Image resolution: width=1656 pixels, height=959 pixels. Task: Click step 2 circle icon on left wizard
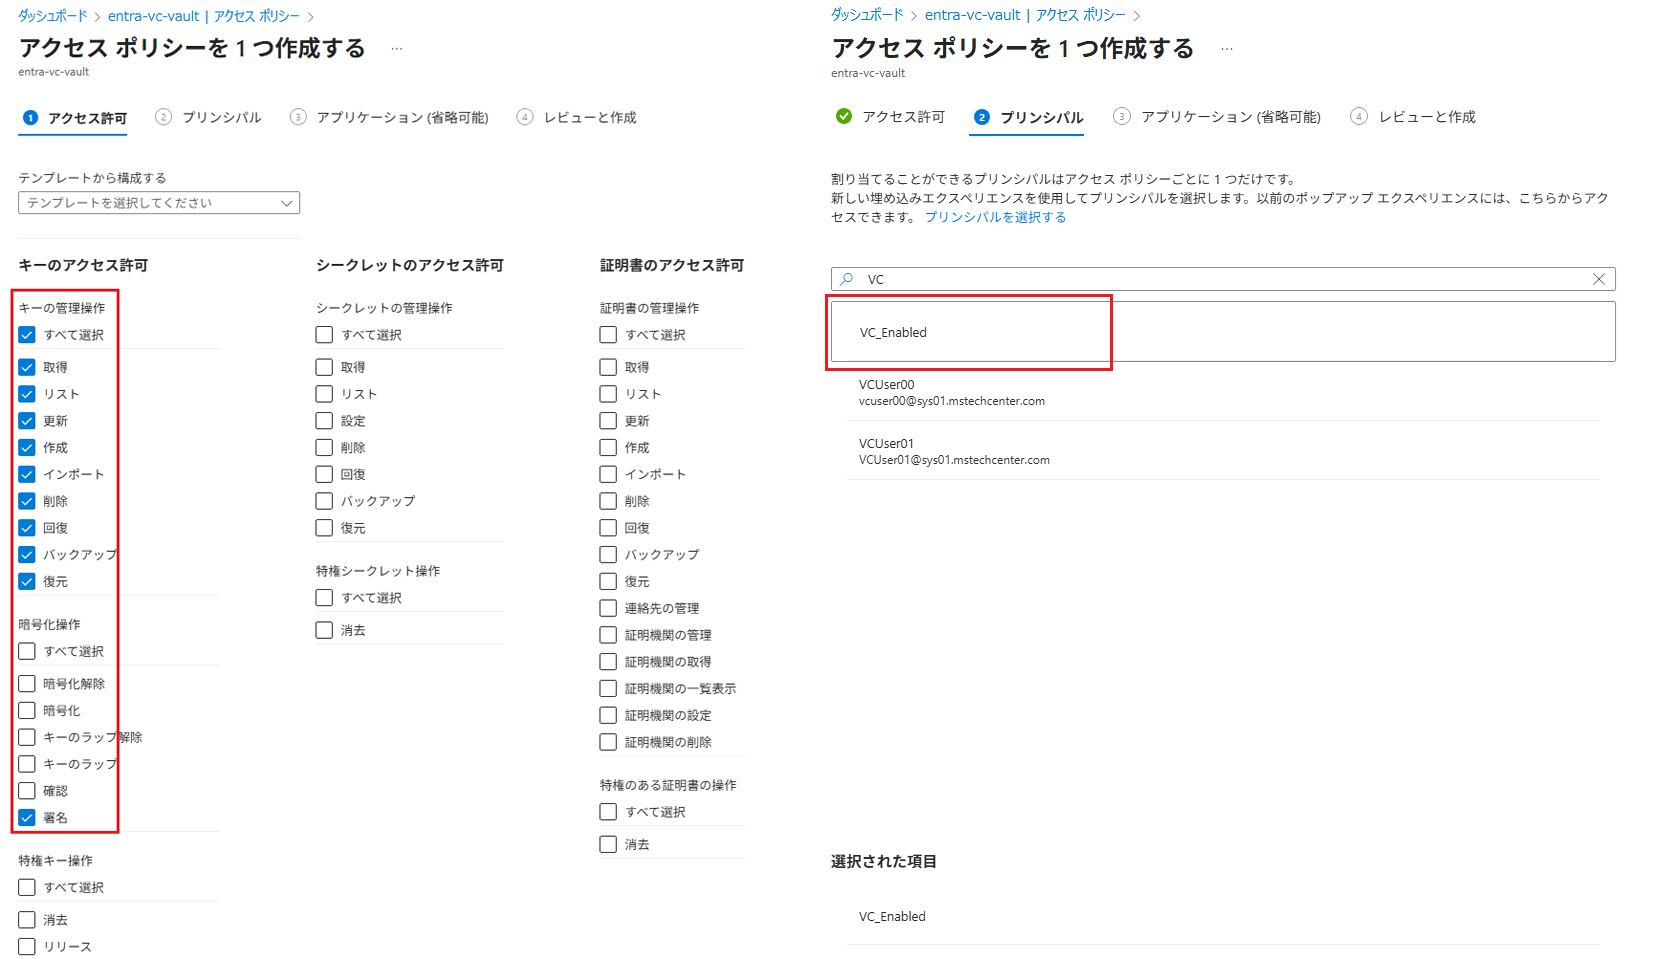[163, 117]
